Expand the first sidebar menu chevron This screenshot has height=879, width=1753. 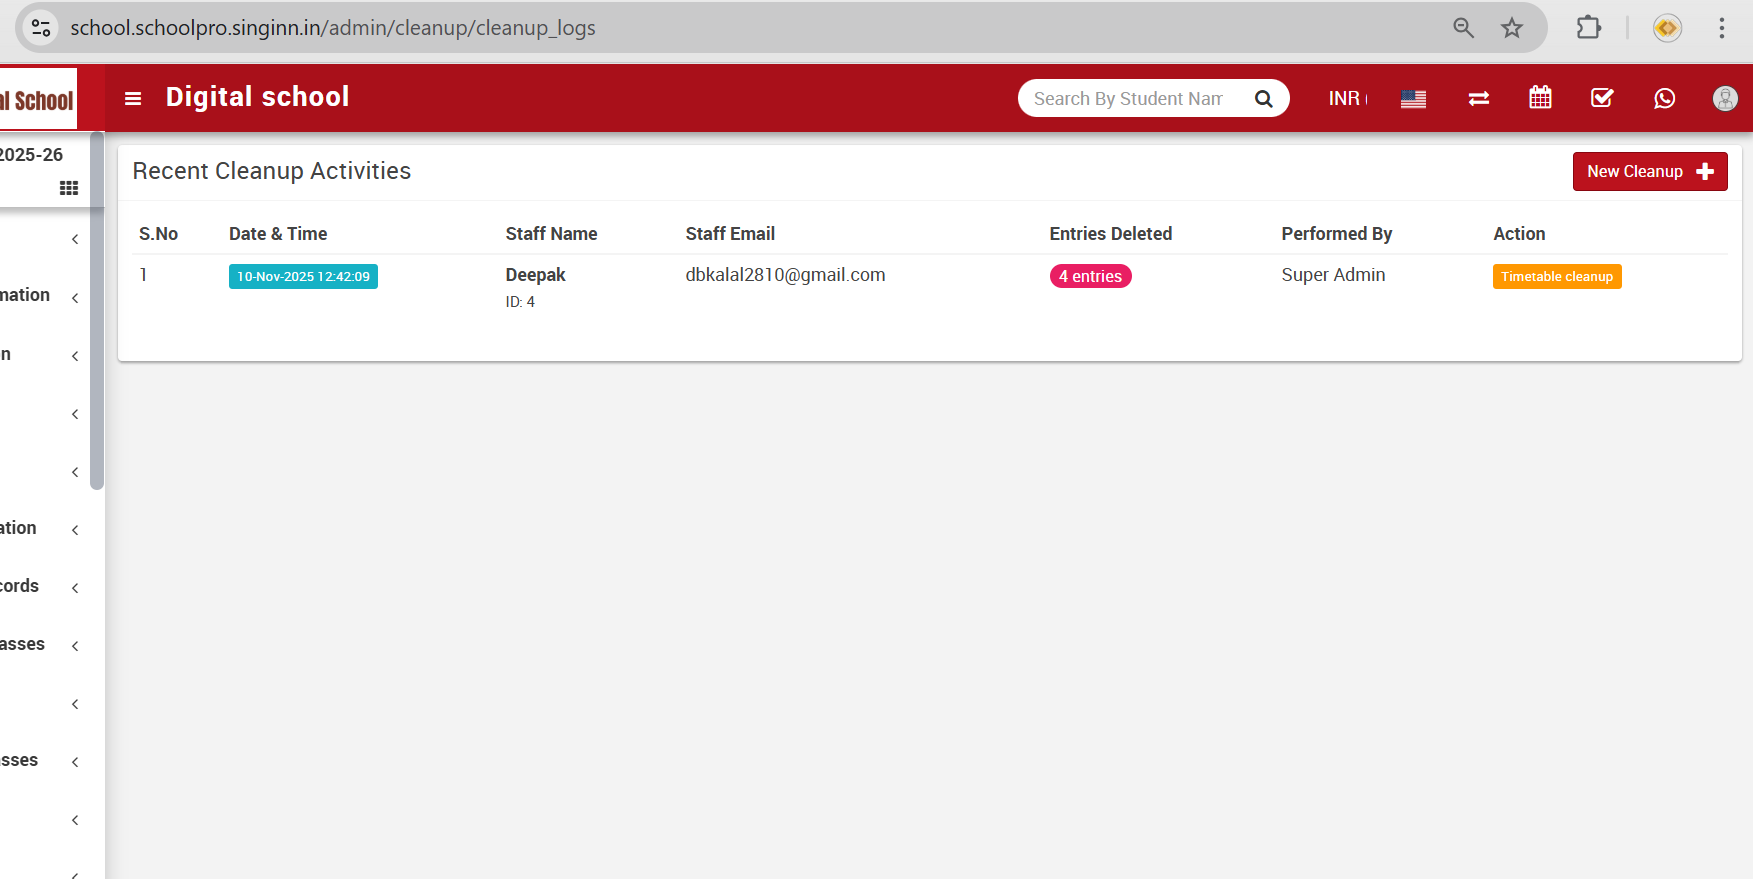click(x=75, y=239)
